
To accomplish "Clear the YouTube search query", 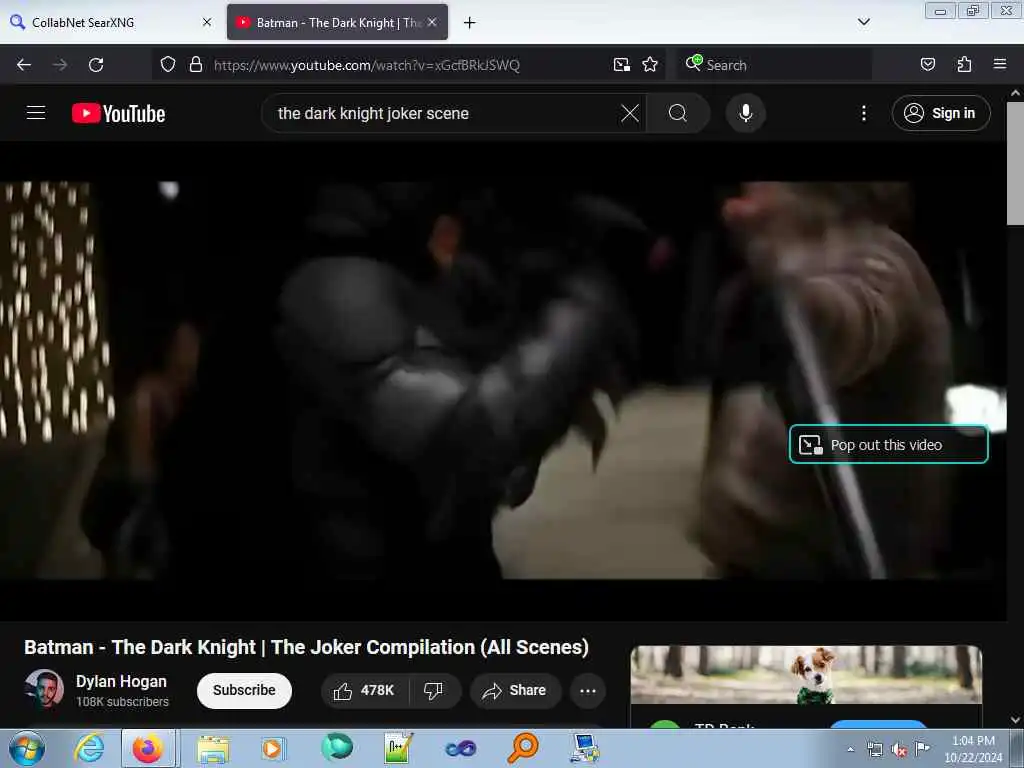I will 630,113.
